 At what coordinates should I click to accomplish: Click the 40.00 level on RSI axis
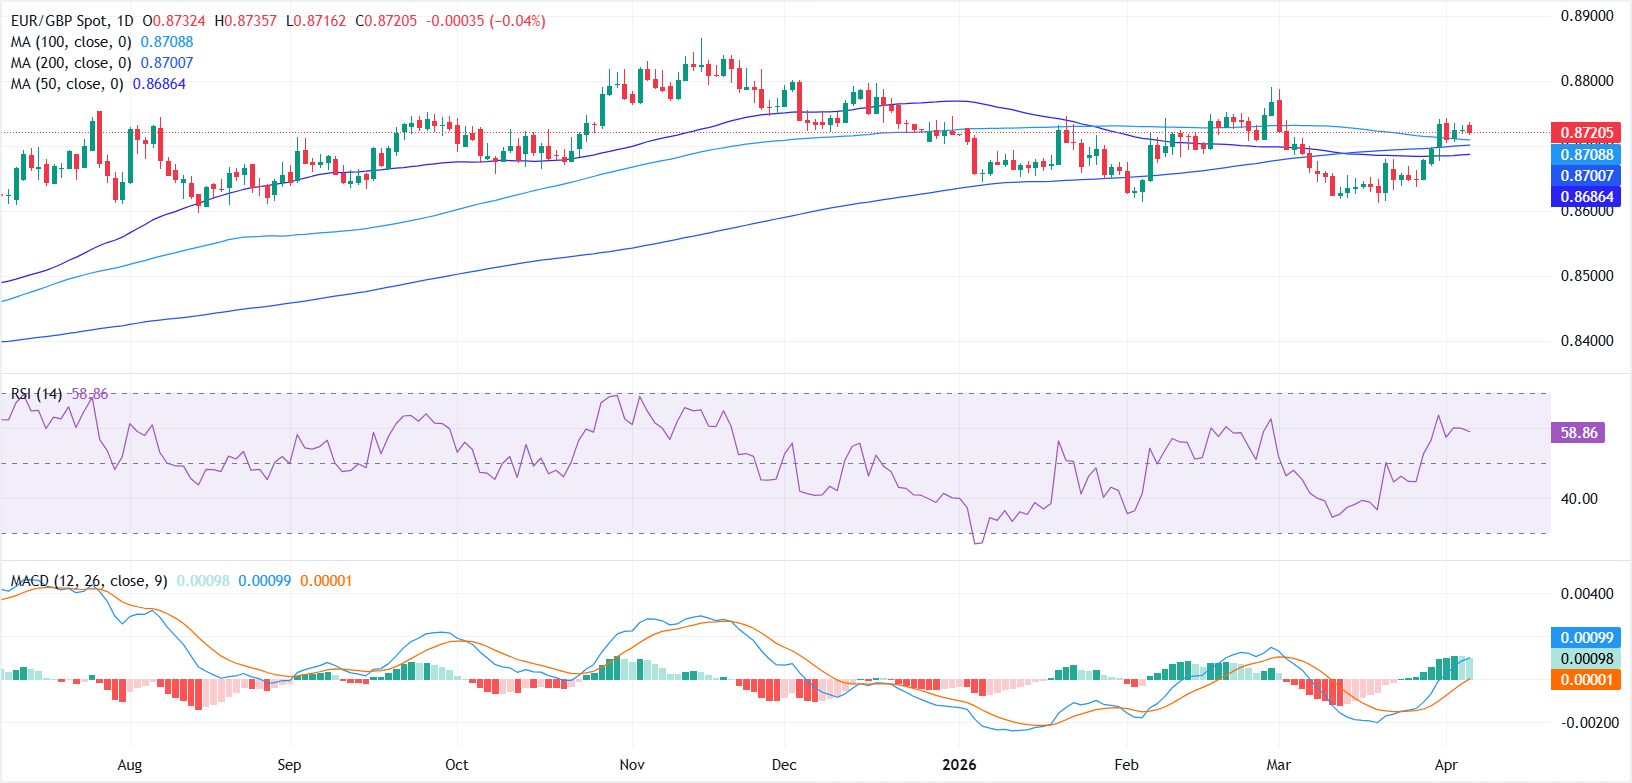(1579, 499)
